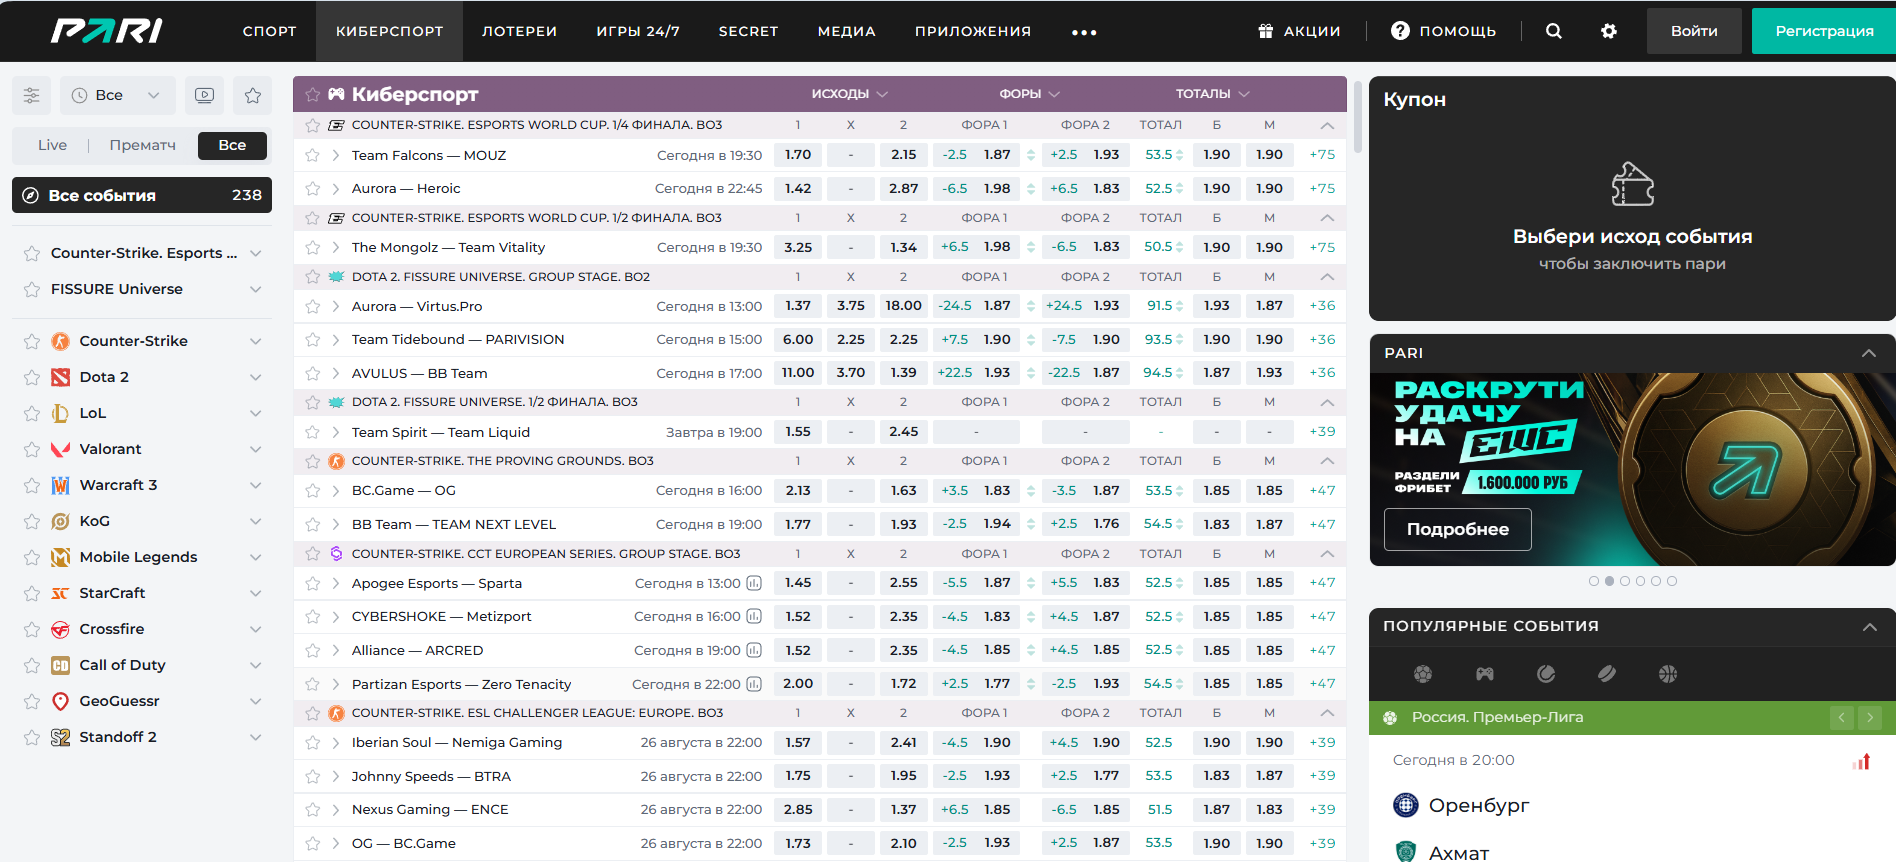Open the Тоталы column dropdown
Image resolution: width=1896 pixels, height=862 pixels.
[1212, 94]
